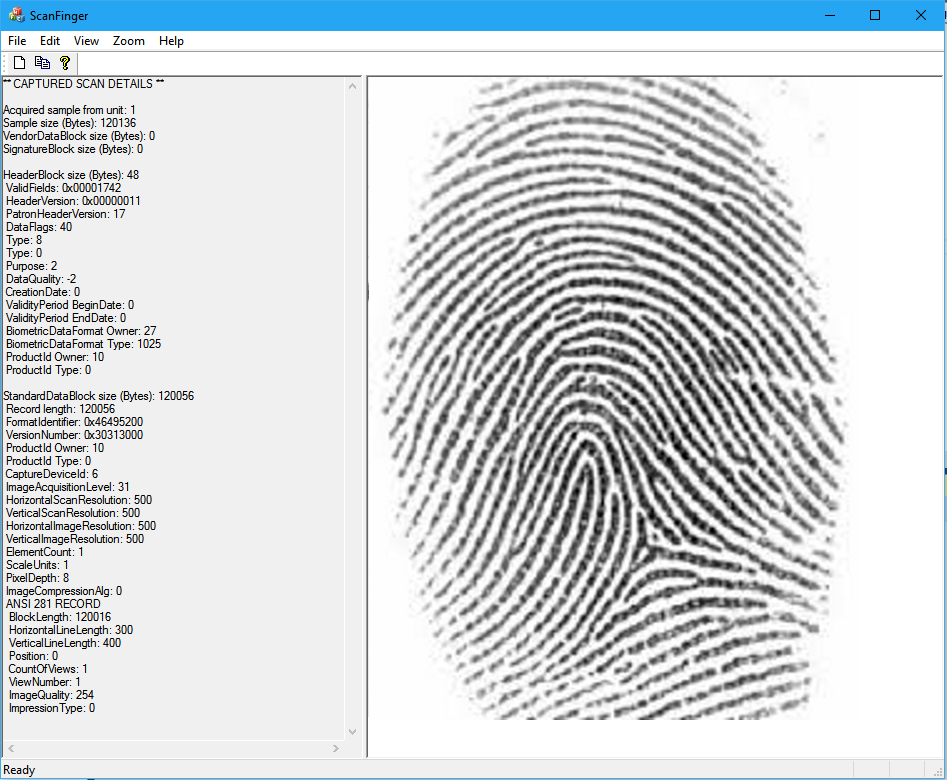Open the Help menu

171,41
